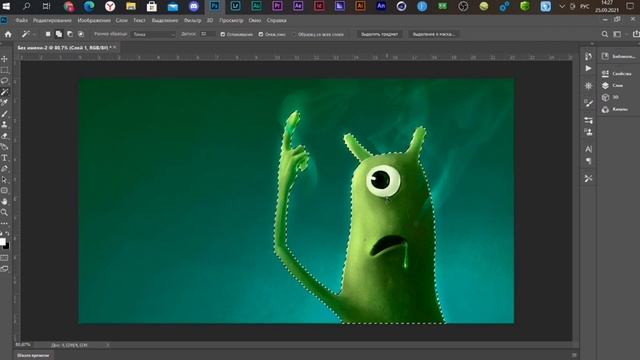
Task: Open the Actions play-arrow panel icon
Action: [x=588, y=68]
